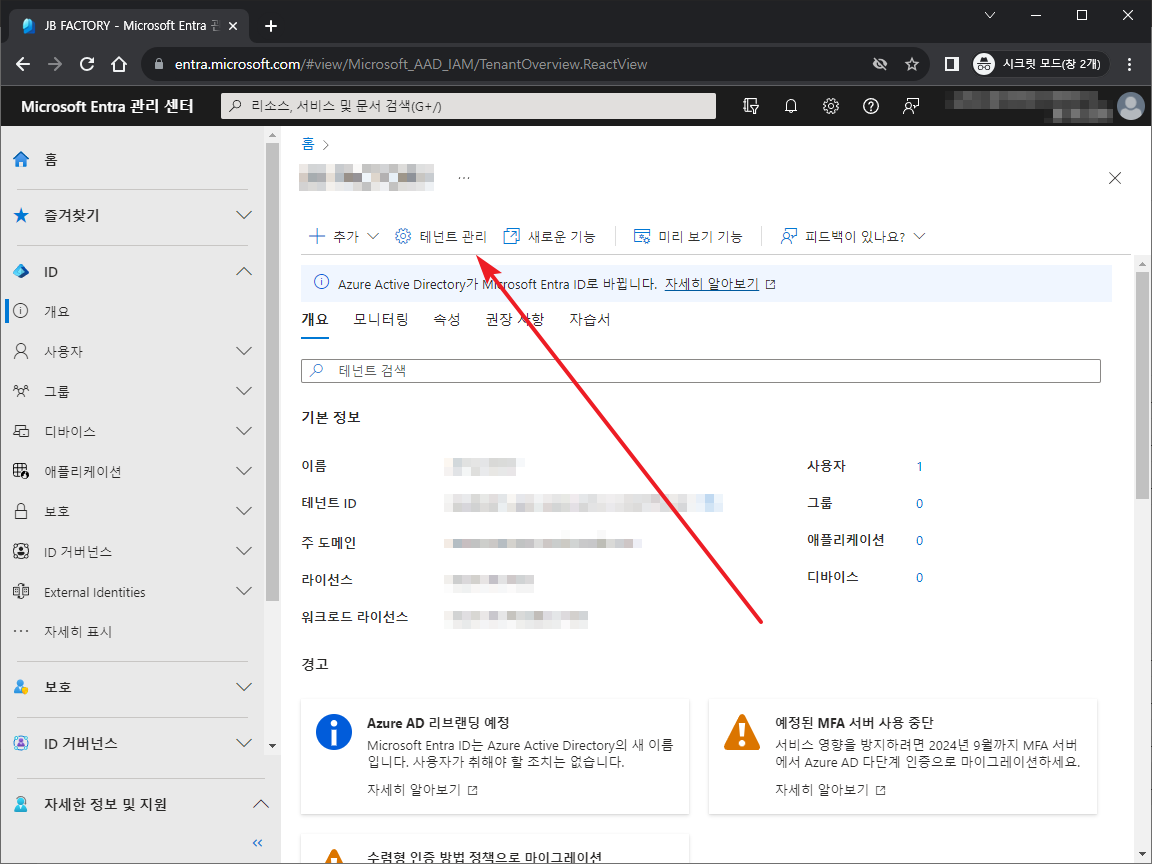1152x864 pixels.
Task: Click 미리 보기 기능 in the toolbar
Action: click(x=688, y=236)
